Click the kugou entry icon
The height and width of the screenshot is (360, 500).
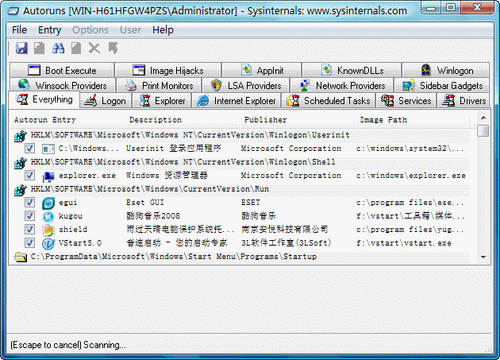tap(48, 217)
